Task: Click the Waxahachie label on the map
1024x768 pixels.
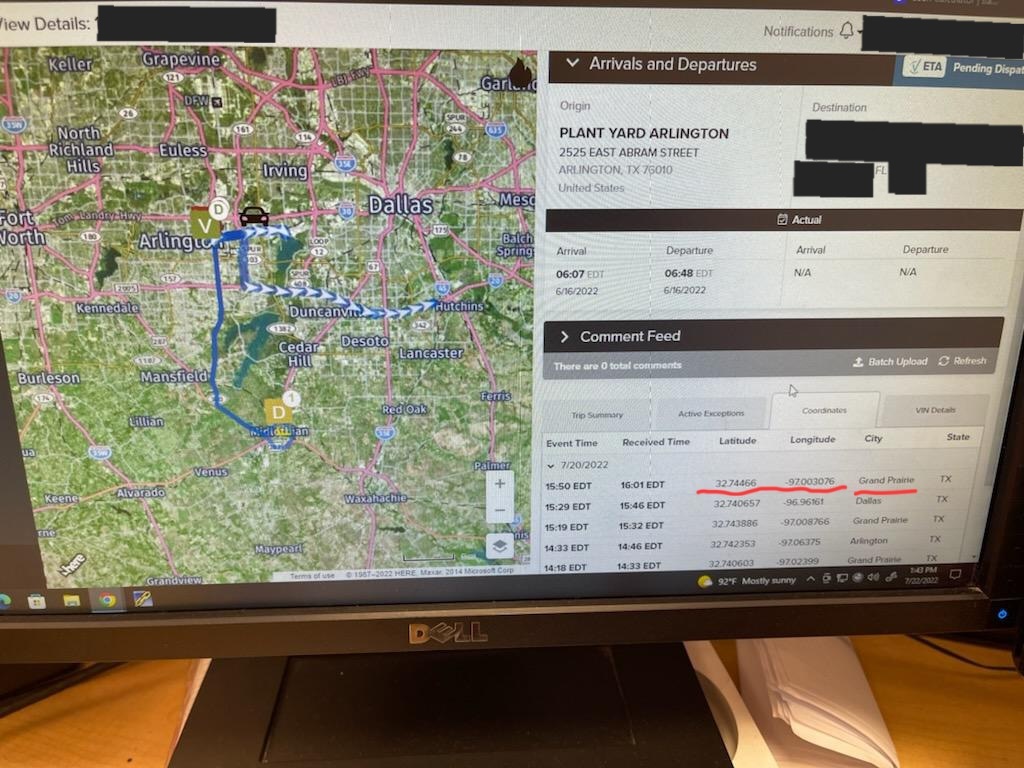Action: coord(376,498)
